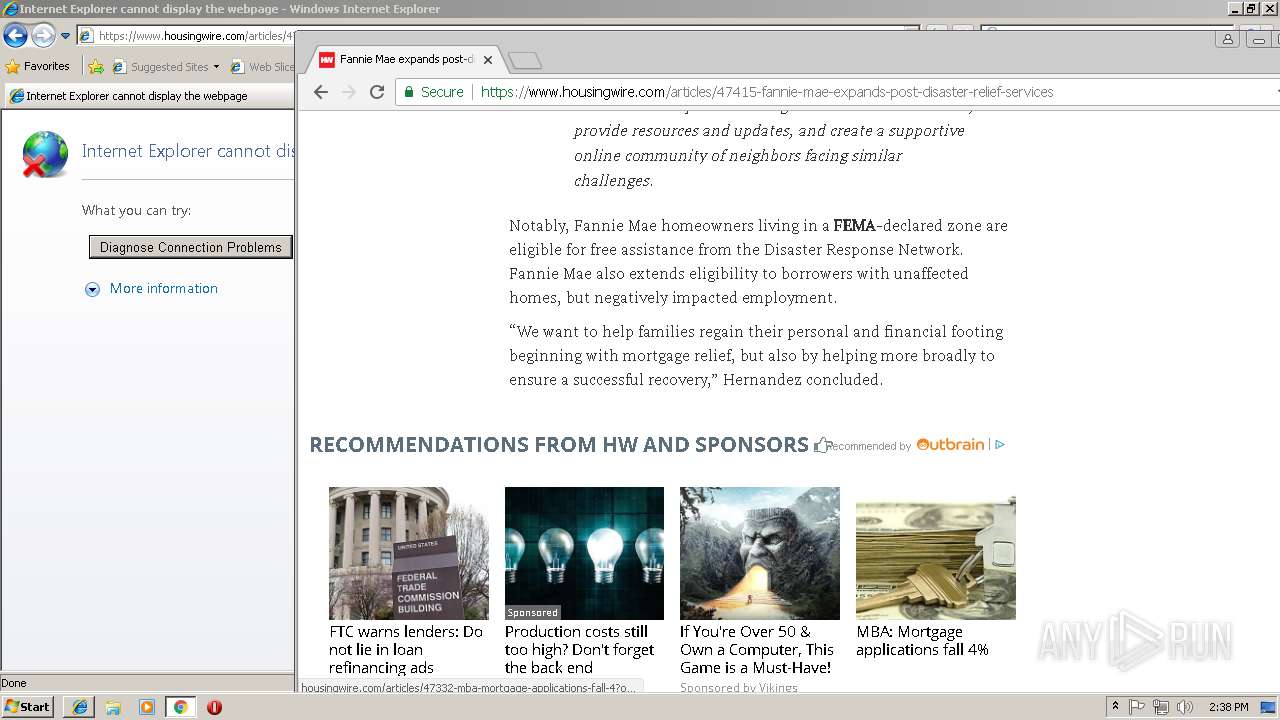Open 'MBA: Mortgage applications fall 4%' link

922,641
